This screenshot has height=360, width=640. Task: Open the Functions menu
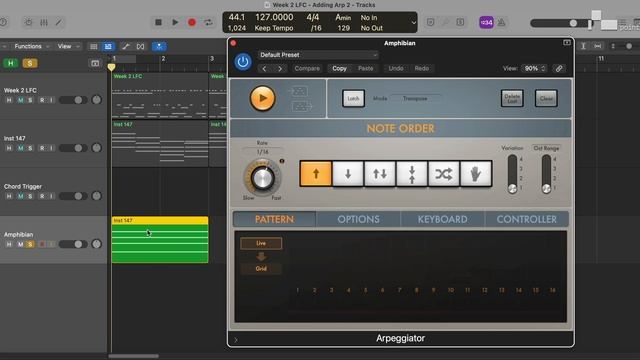pos(31,47)
